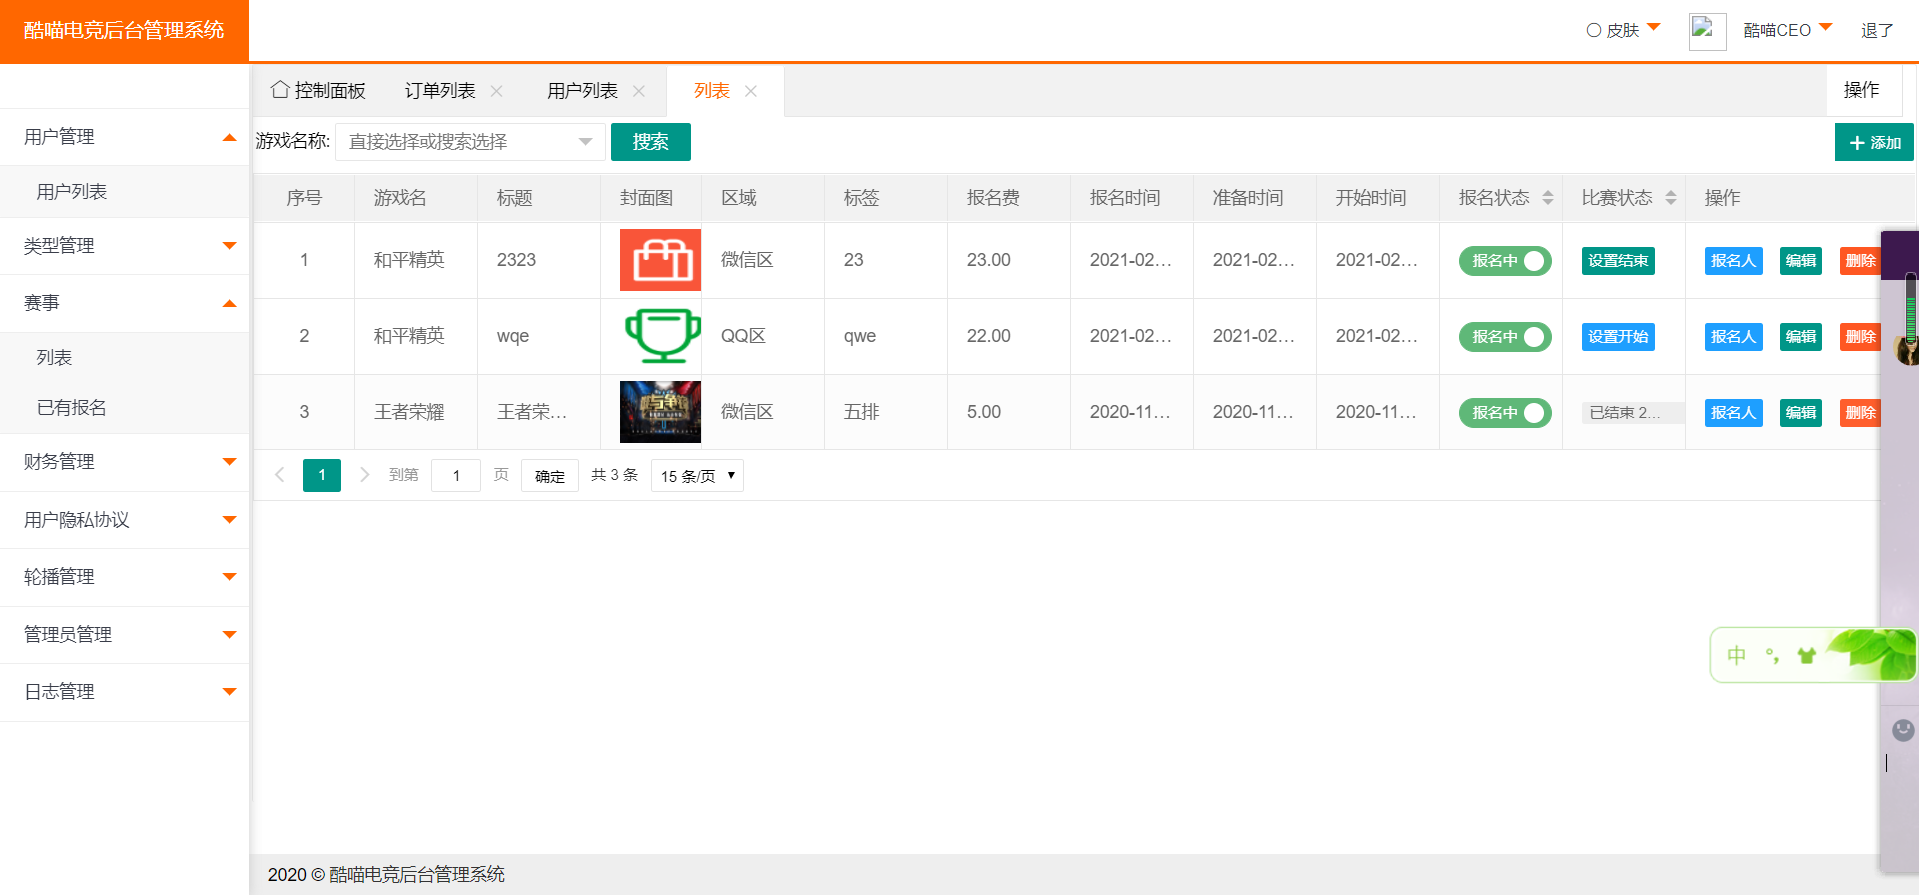
Task: Close the 订单列表 tab
Action: point(496,91)
